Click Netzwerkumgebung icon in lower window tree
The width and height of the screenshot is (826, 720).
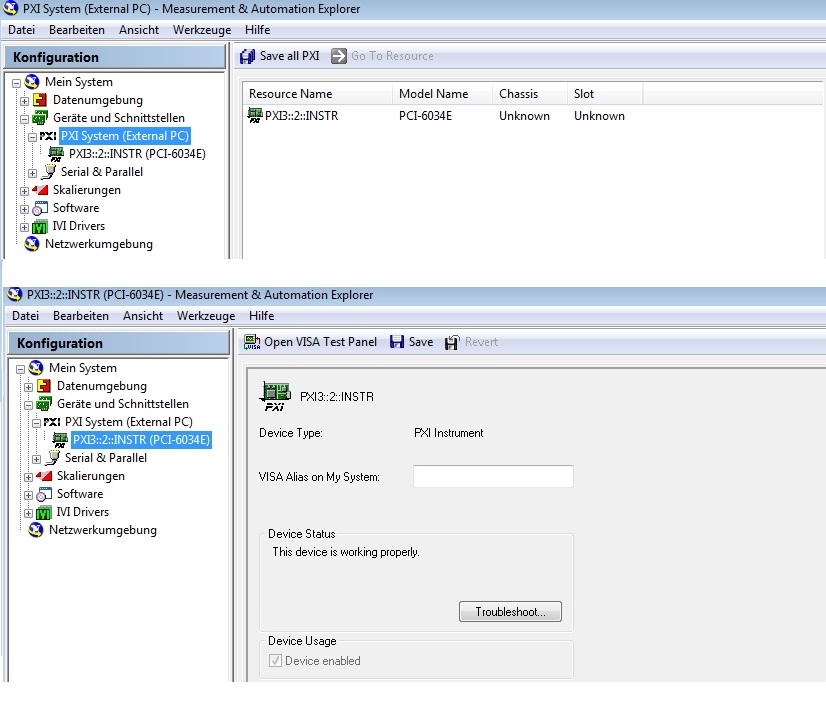tap(36, 530)
